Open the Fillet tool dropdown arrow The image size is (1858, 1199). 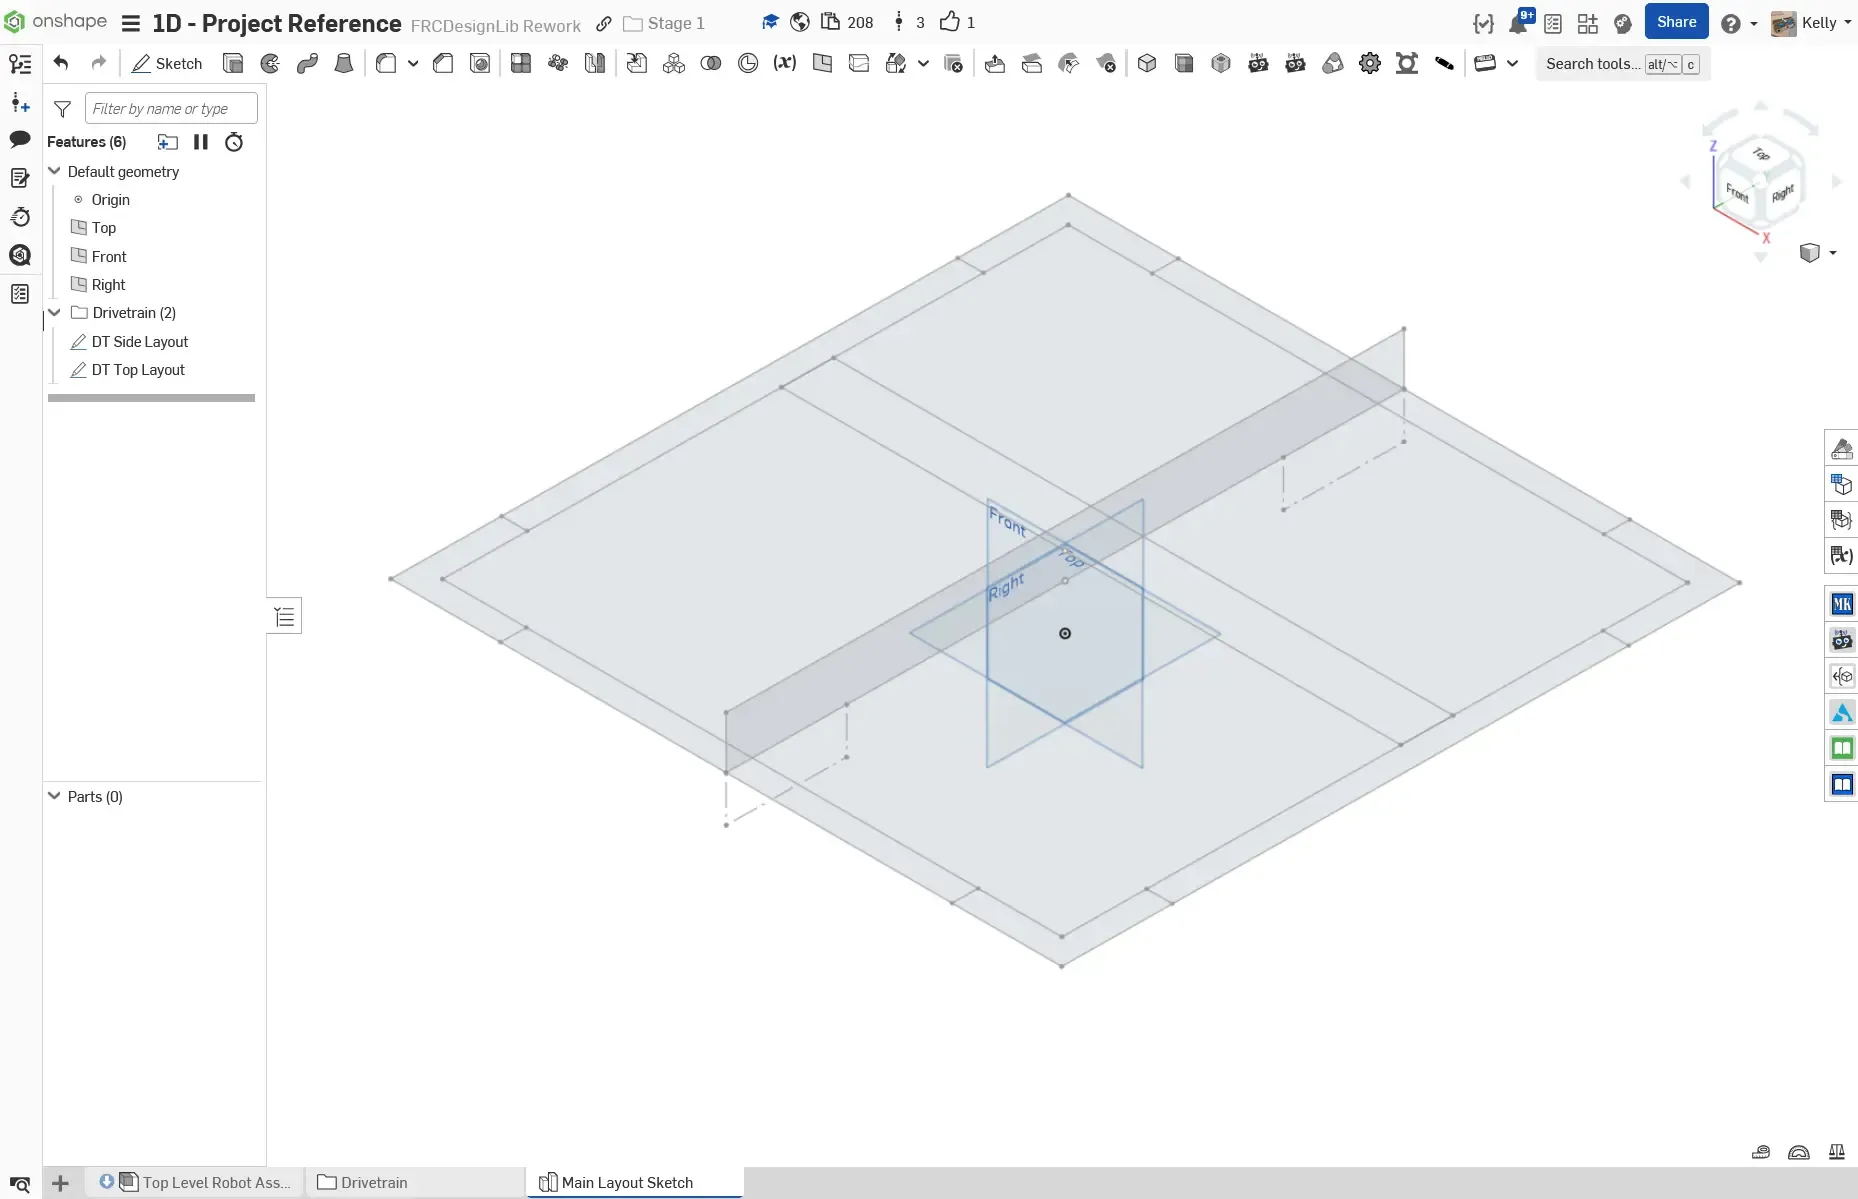413,64
